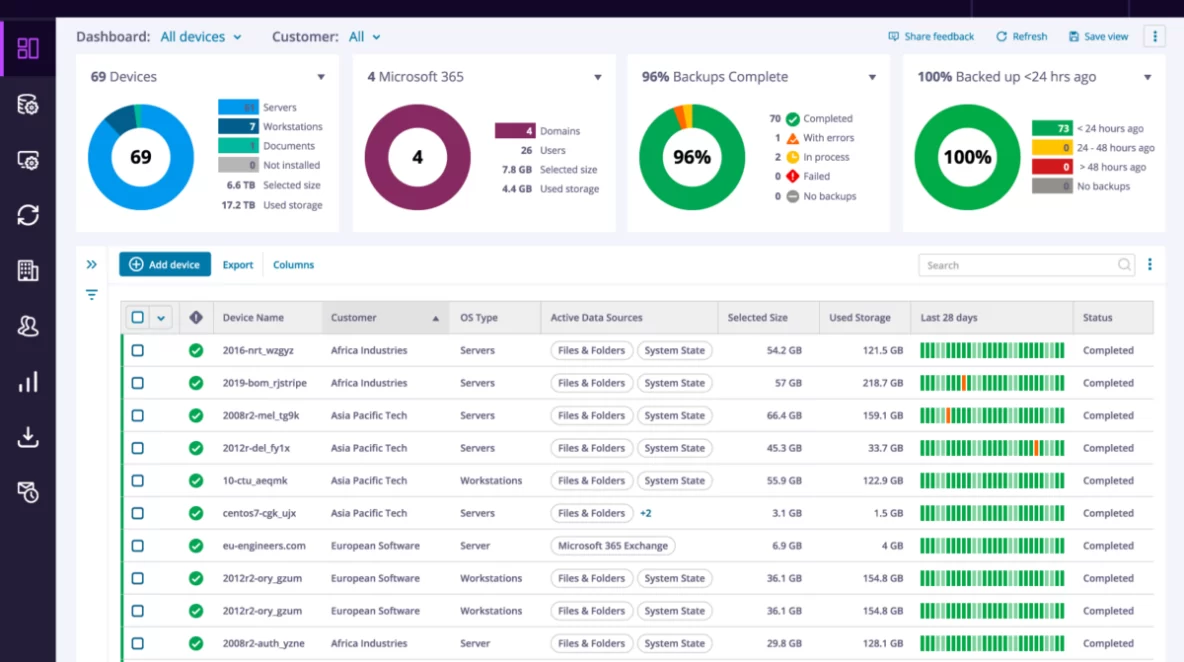Expand the 69 Devices widget dropdown arrow
The height and width of the screenshot is (662, 1184).
[321, 78]
